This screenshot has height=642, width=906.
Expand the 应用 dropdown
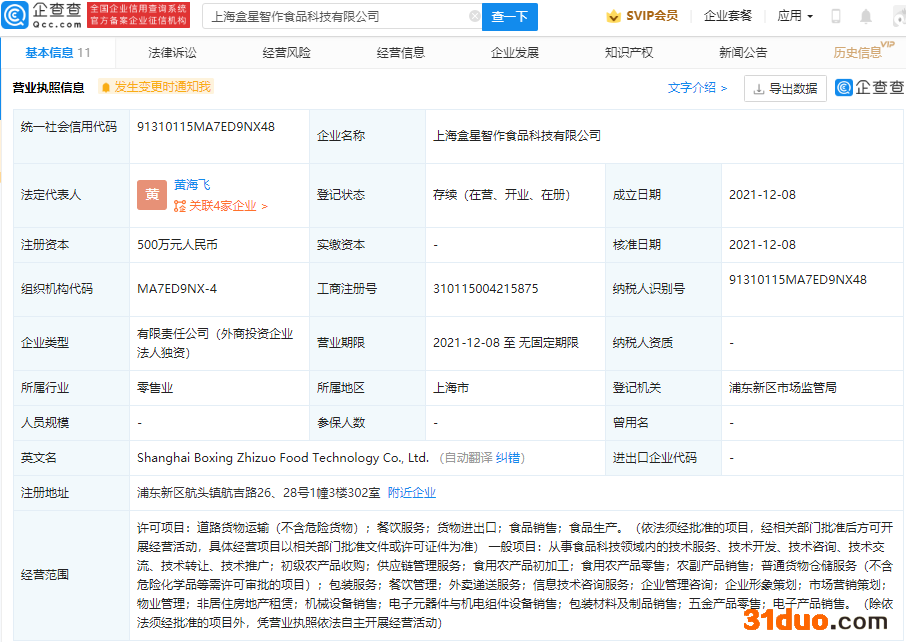pos(794,17)
